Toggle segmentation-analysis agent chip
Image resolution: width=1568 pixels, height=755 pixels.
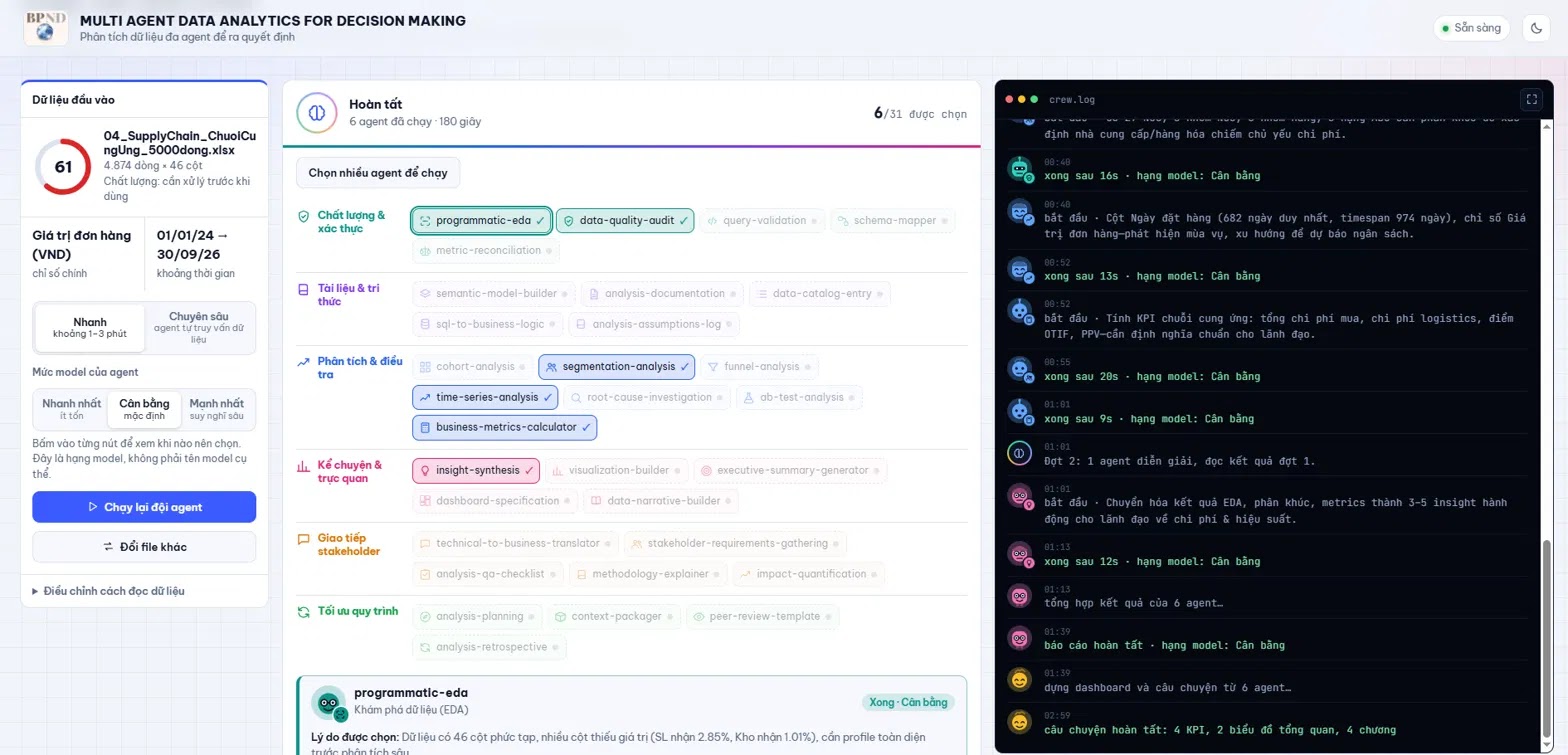pos(616,367)
